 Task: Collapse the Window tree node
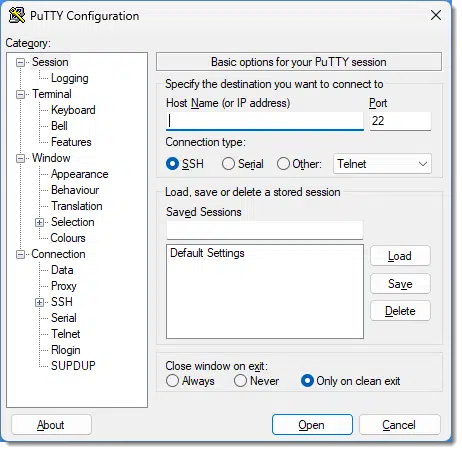21,158
